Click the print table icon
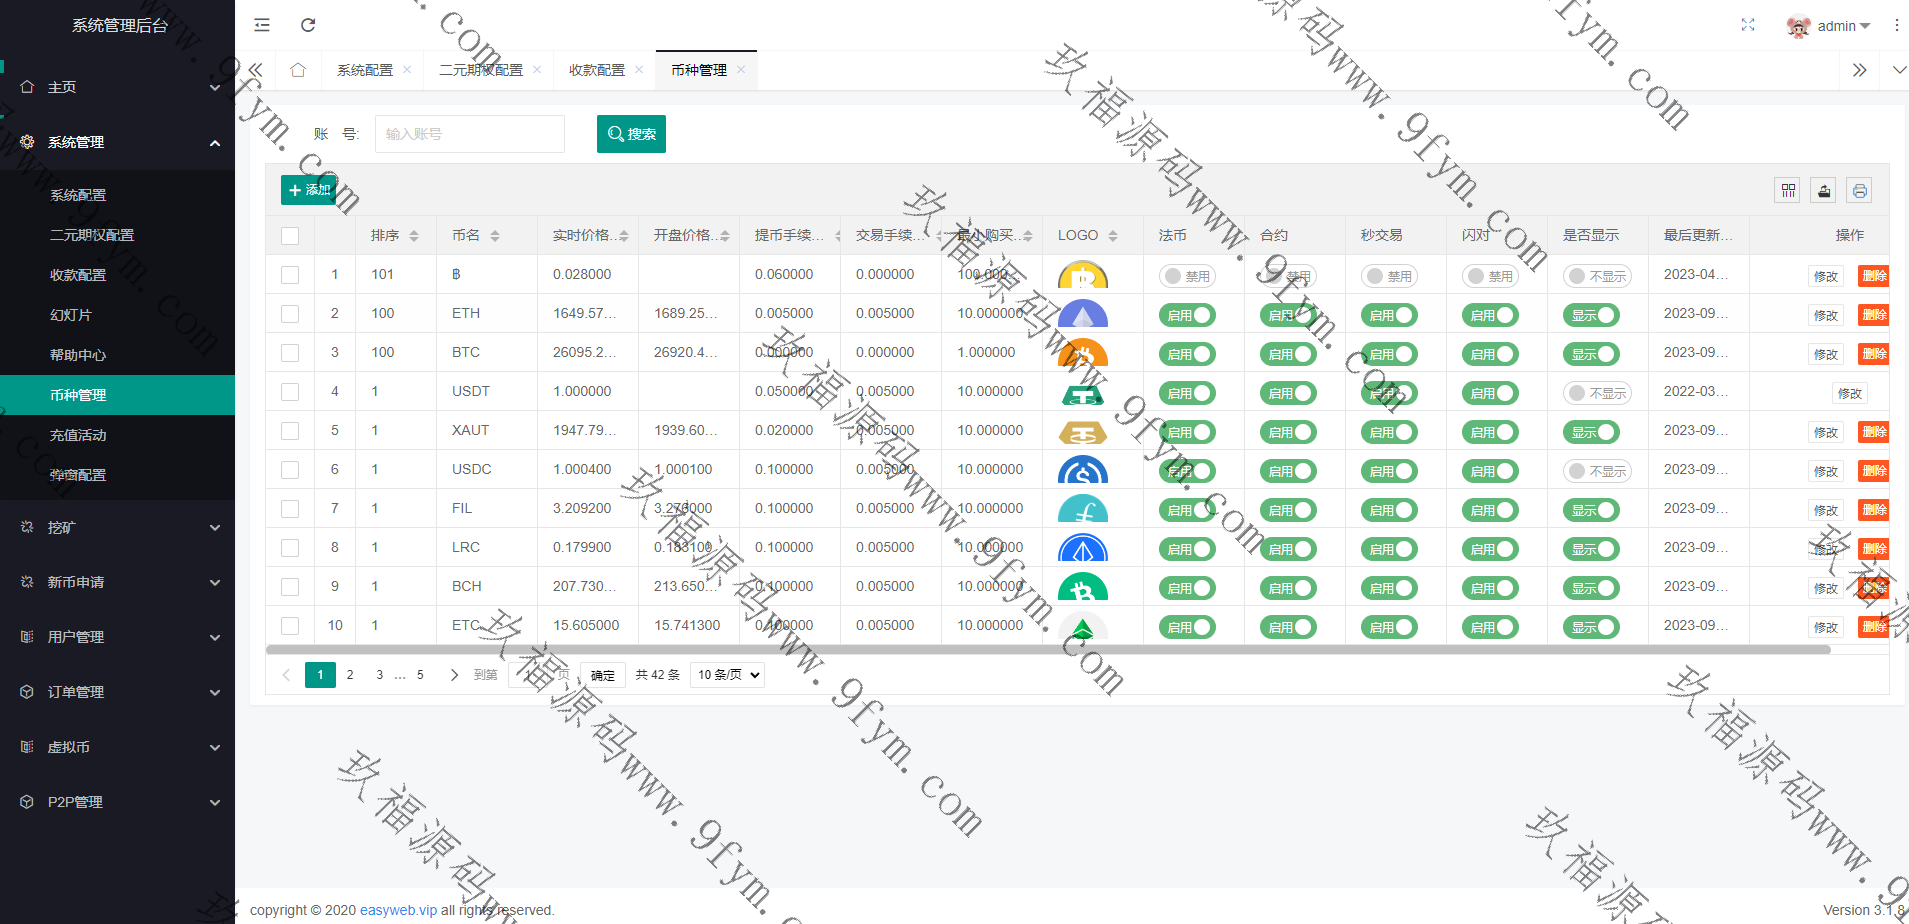Viewport: 1909px width, 924px height. click(x=1859, y=190)
